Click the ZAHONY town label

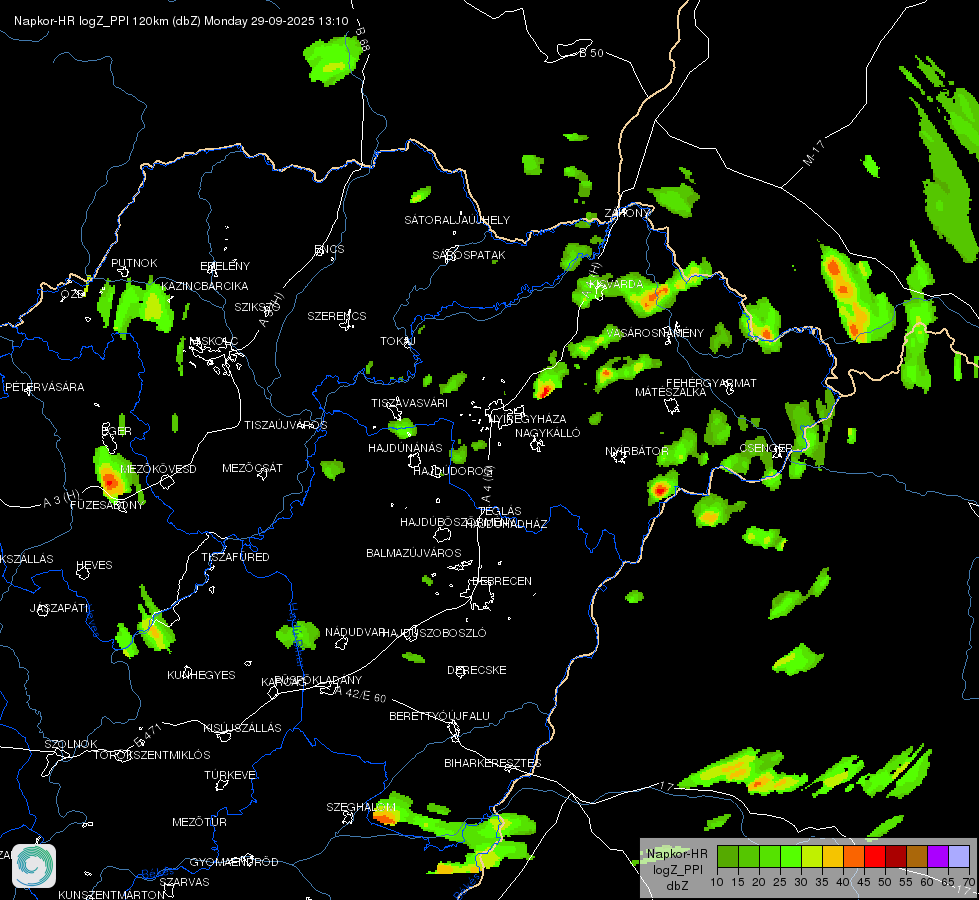tap(628, 213)
